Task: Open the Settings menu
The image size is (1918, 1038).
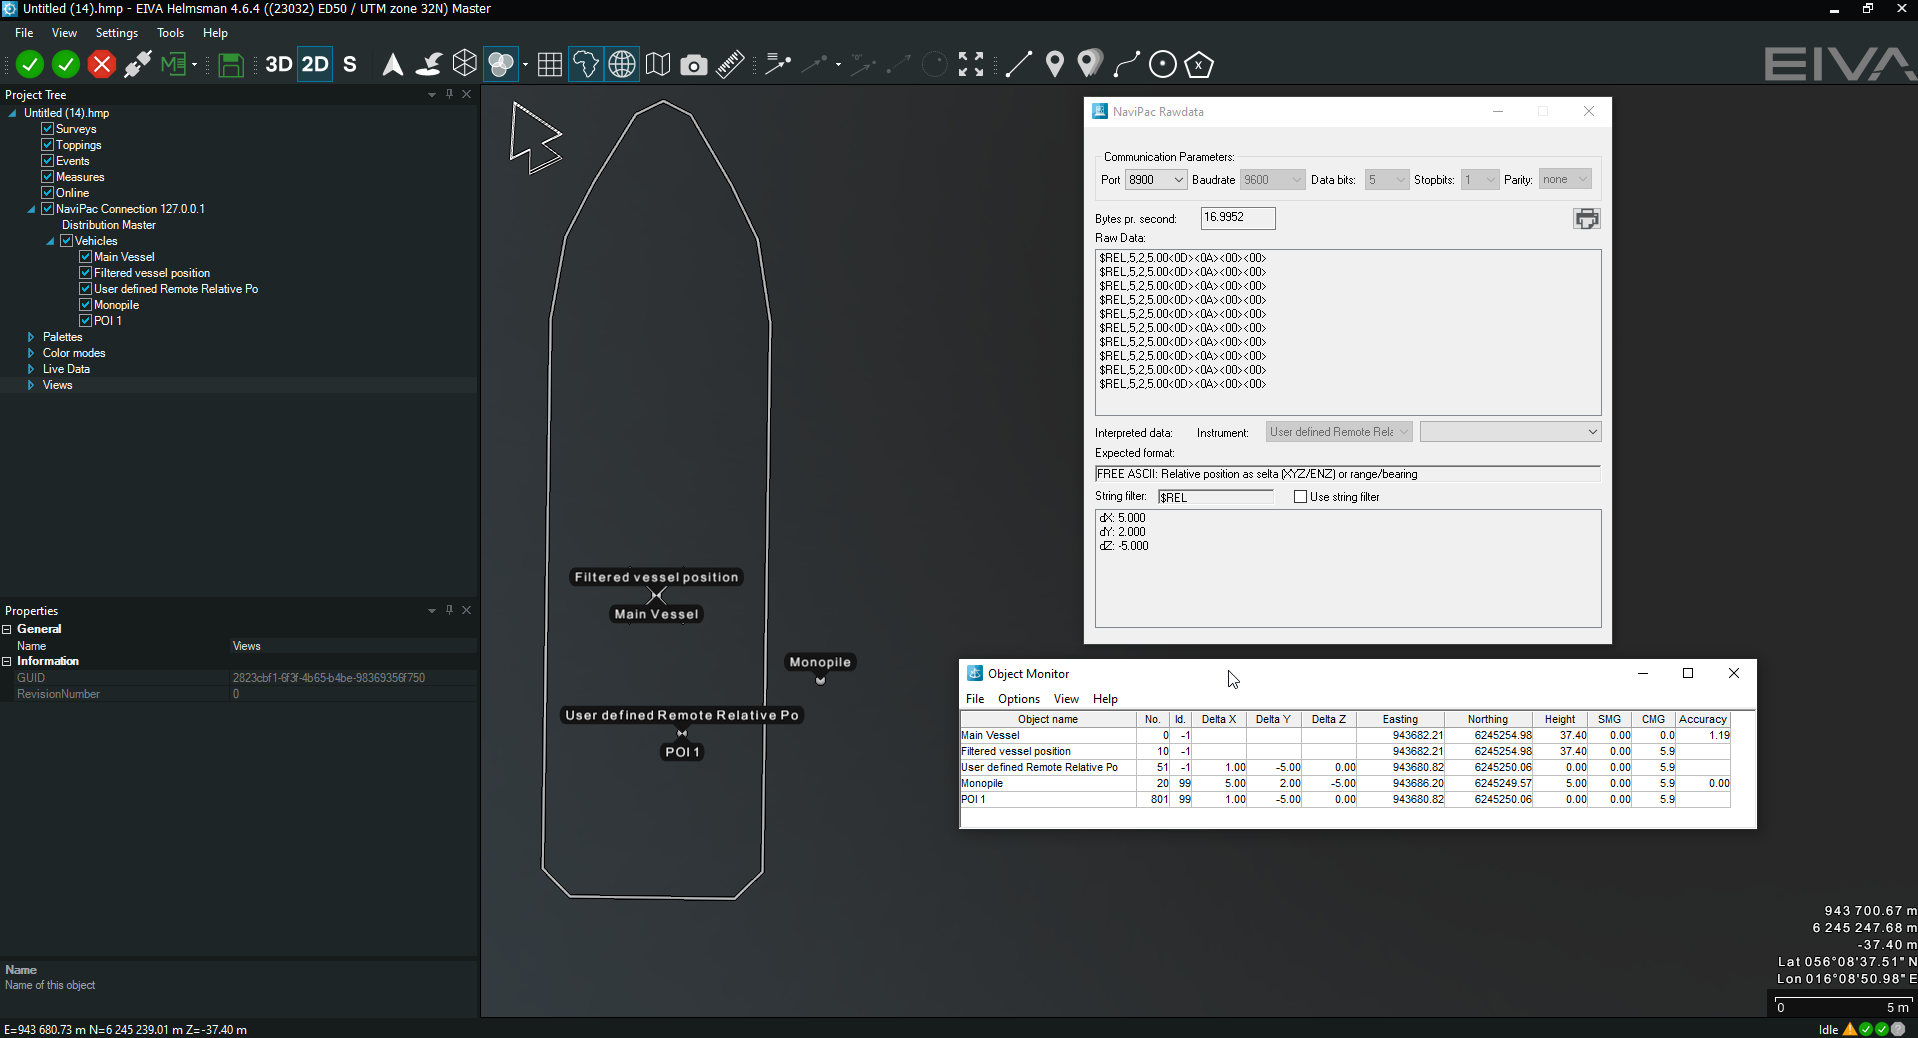Action: [116, 33]
